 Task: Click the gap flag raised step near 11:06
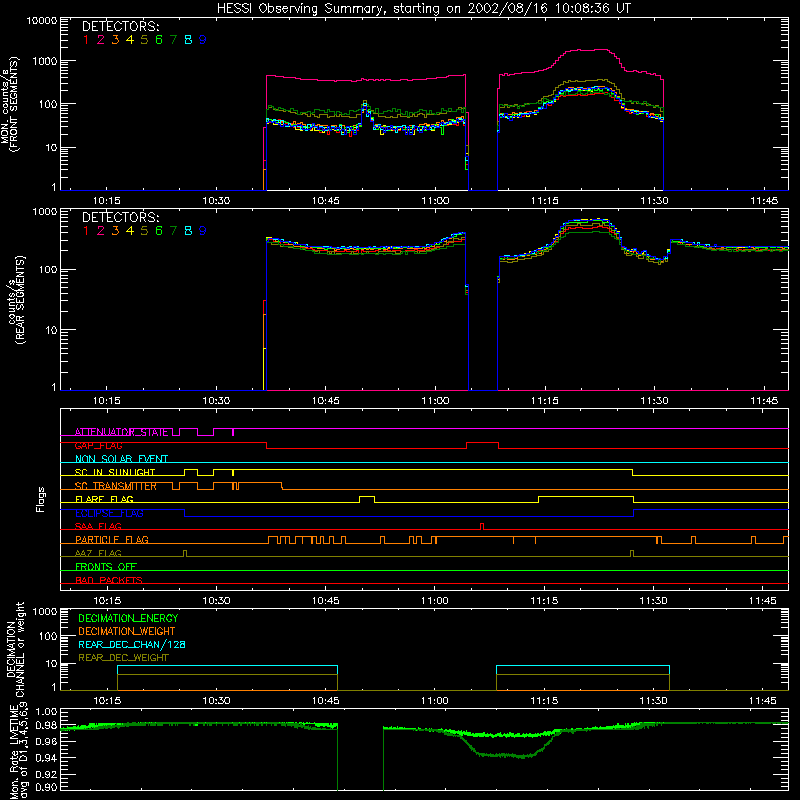click(482, 443)
